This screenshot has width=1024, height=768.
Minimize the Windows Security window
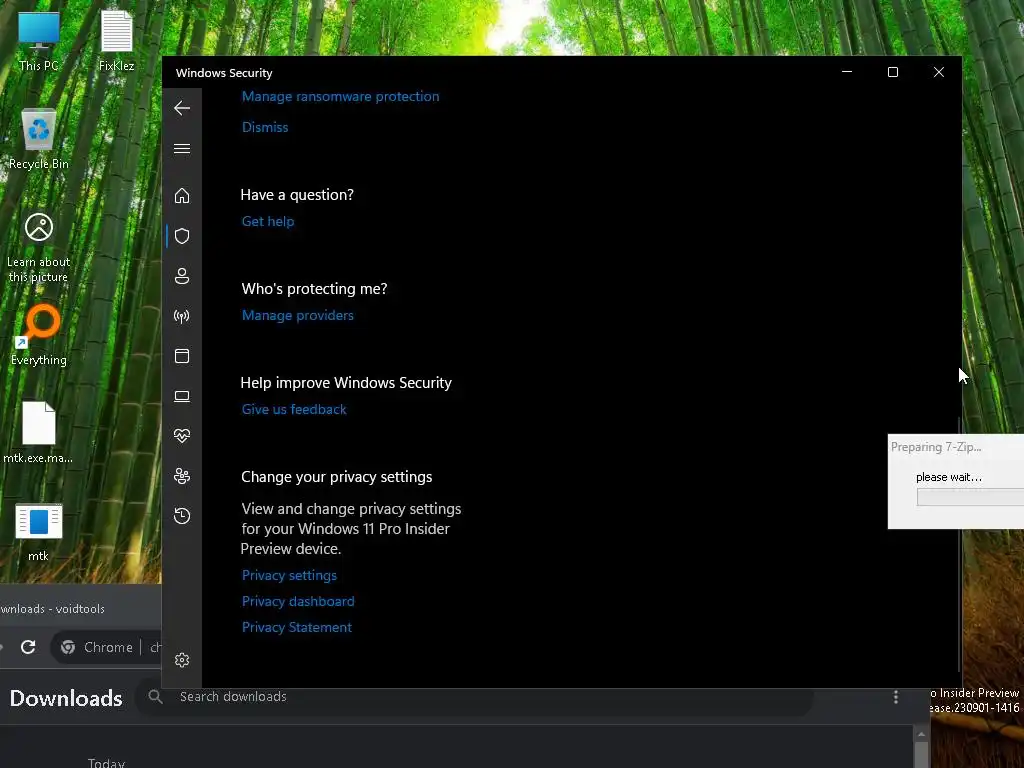pos(847,72)
